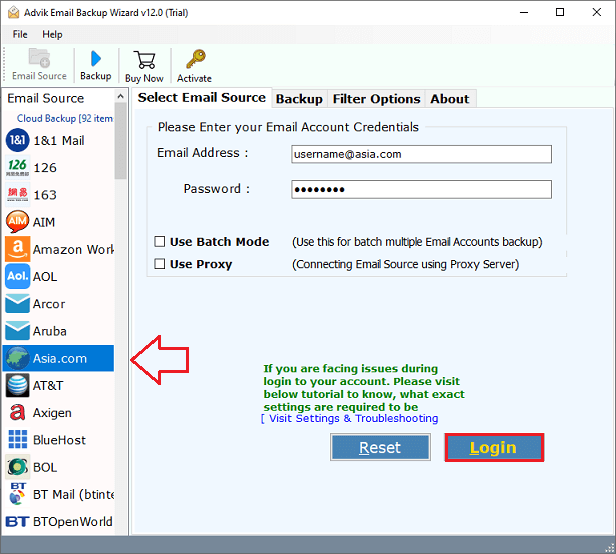The image size is (616, 554).
Task: Select the AOL source icon
Action: click(17, 276)
